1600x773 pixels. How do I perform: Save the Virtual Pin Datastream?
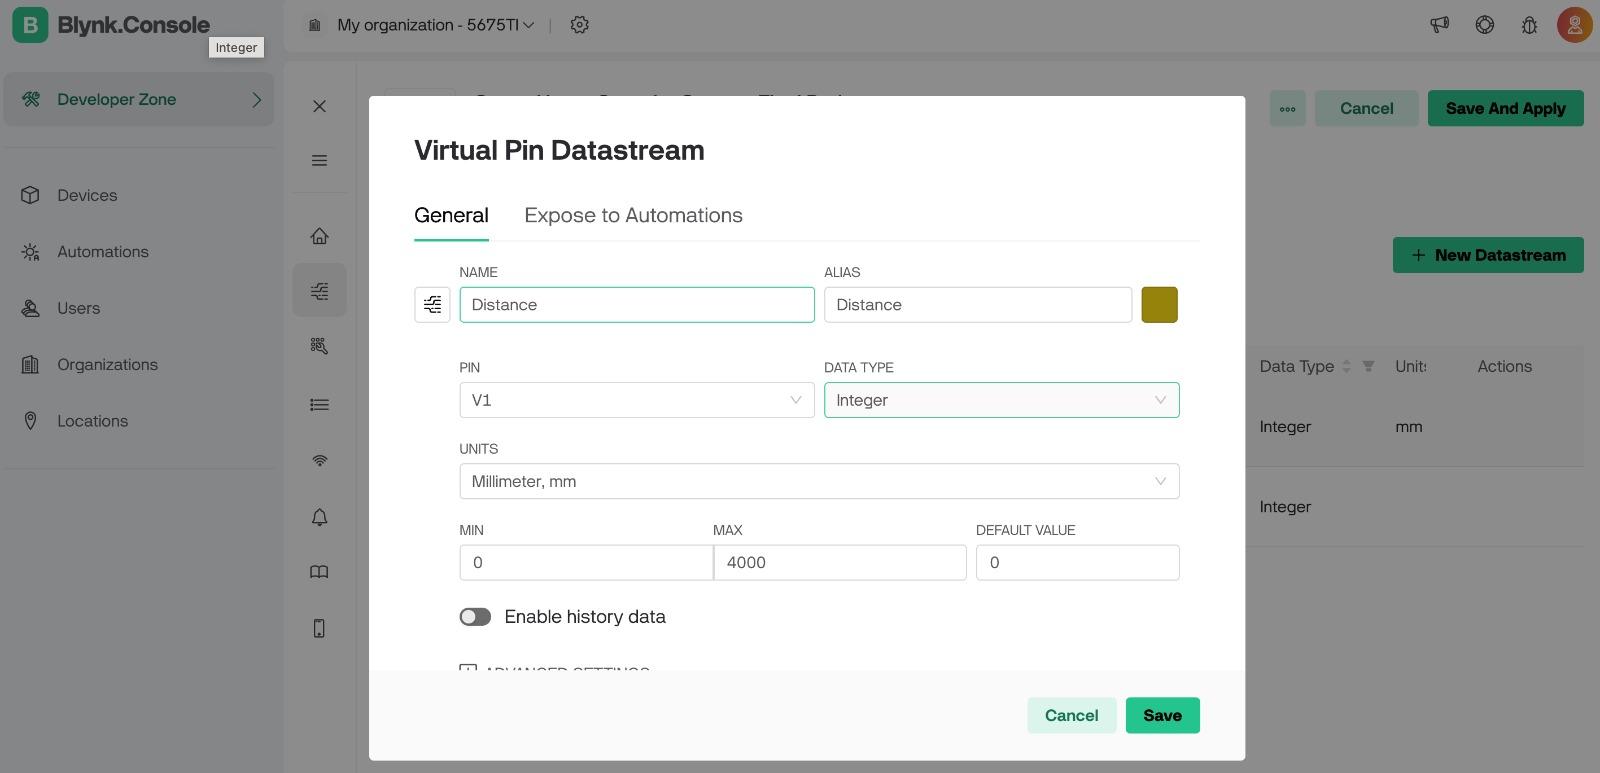(1162, 715)
